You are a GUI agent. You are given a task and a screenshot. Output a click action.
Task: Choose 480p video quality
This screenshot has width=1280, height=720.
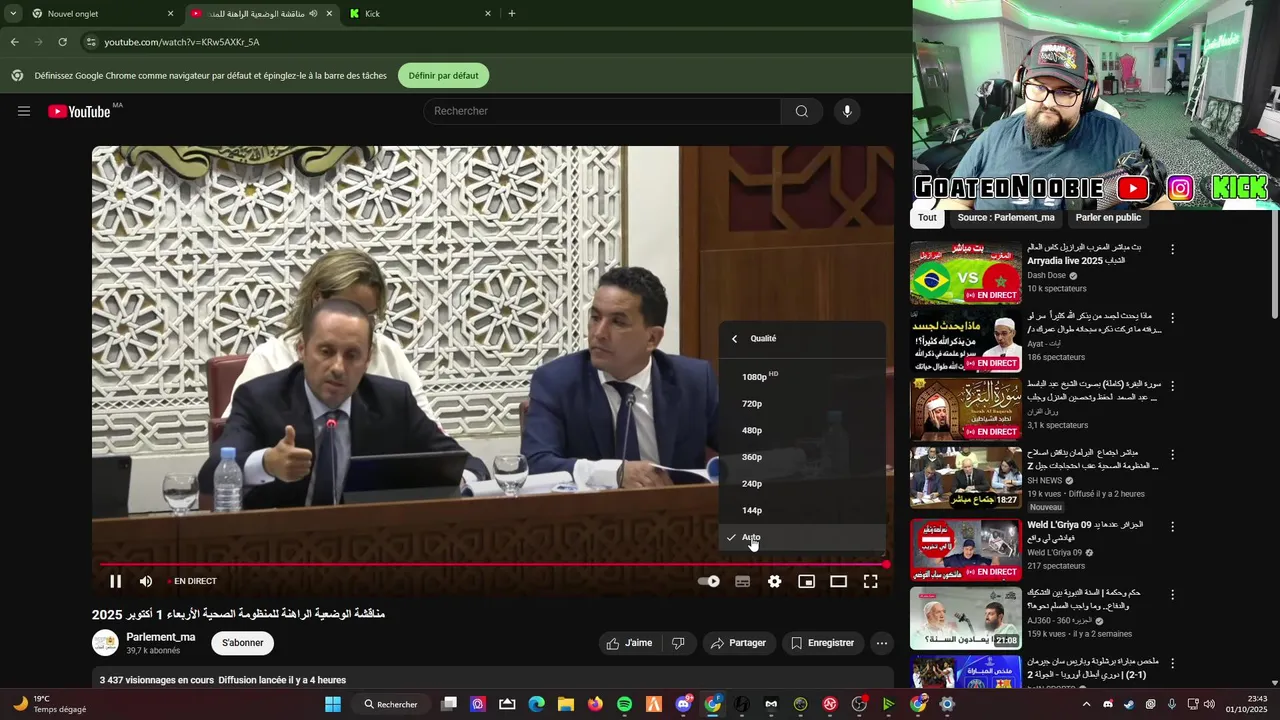click(802, 430)
